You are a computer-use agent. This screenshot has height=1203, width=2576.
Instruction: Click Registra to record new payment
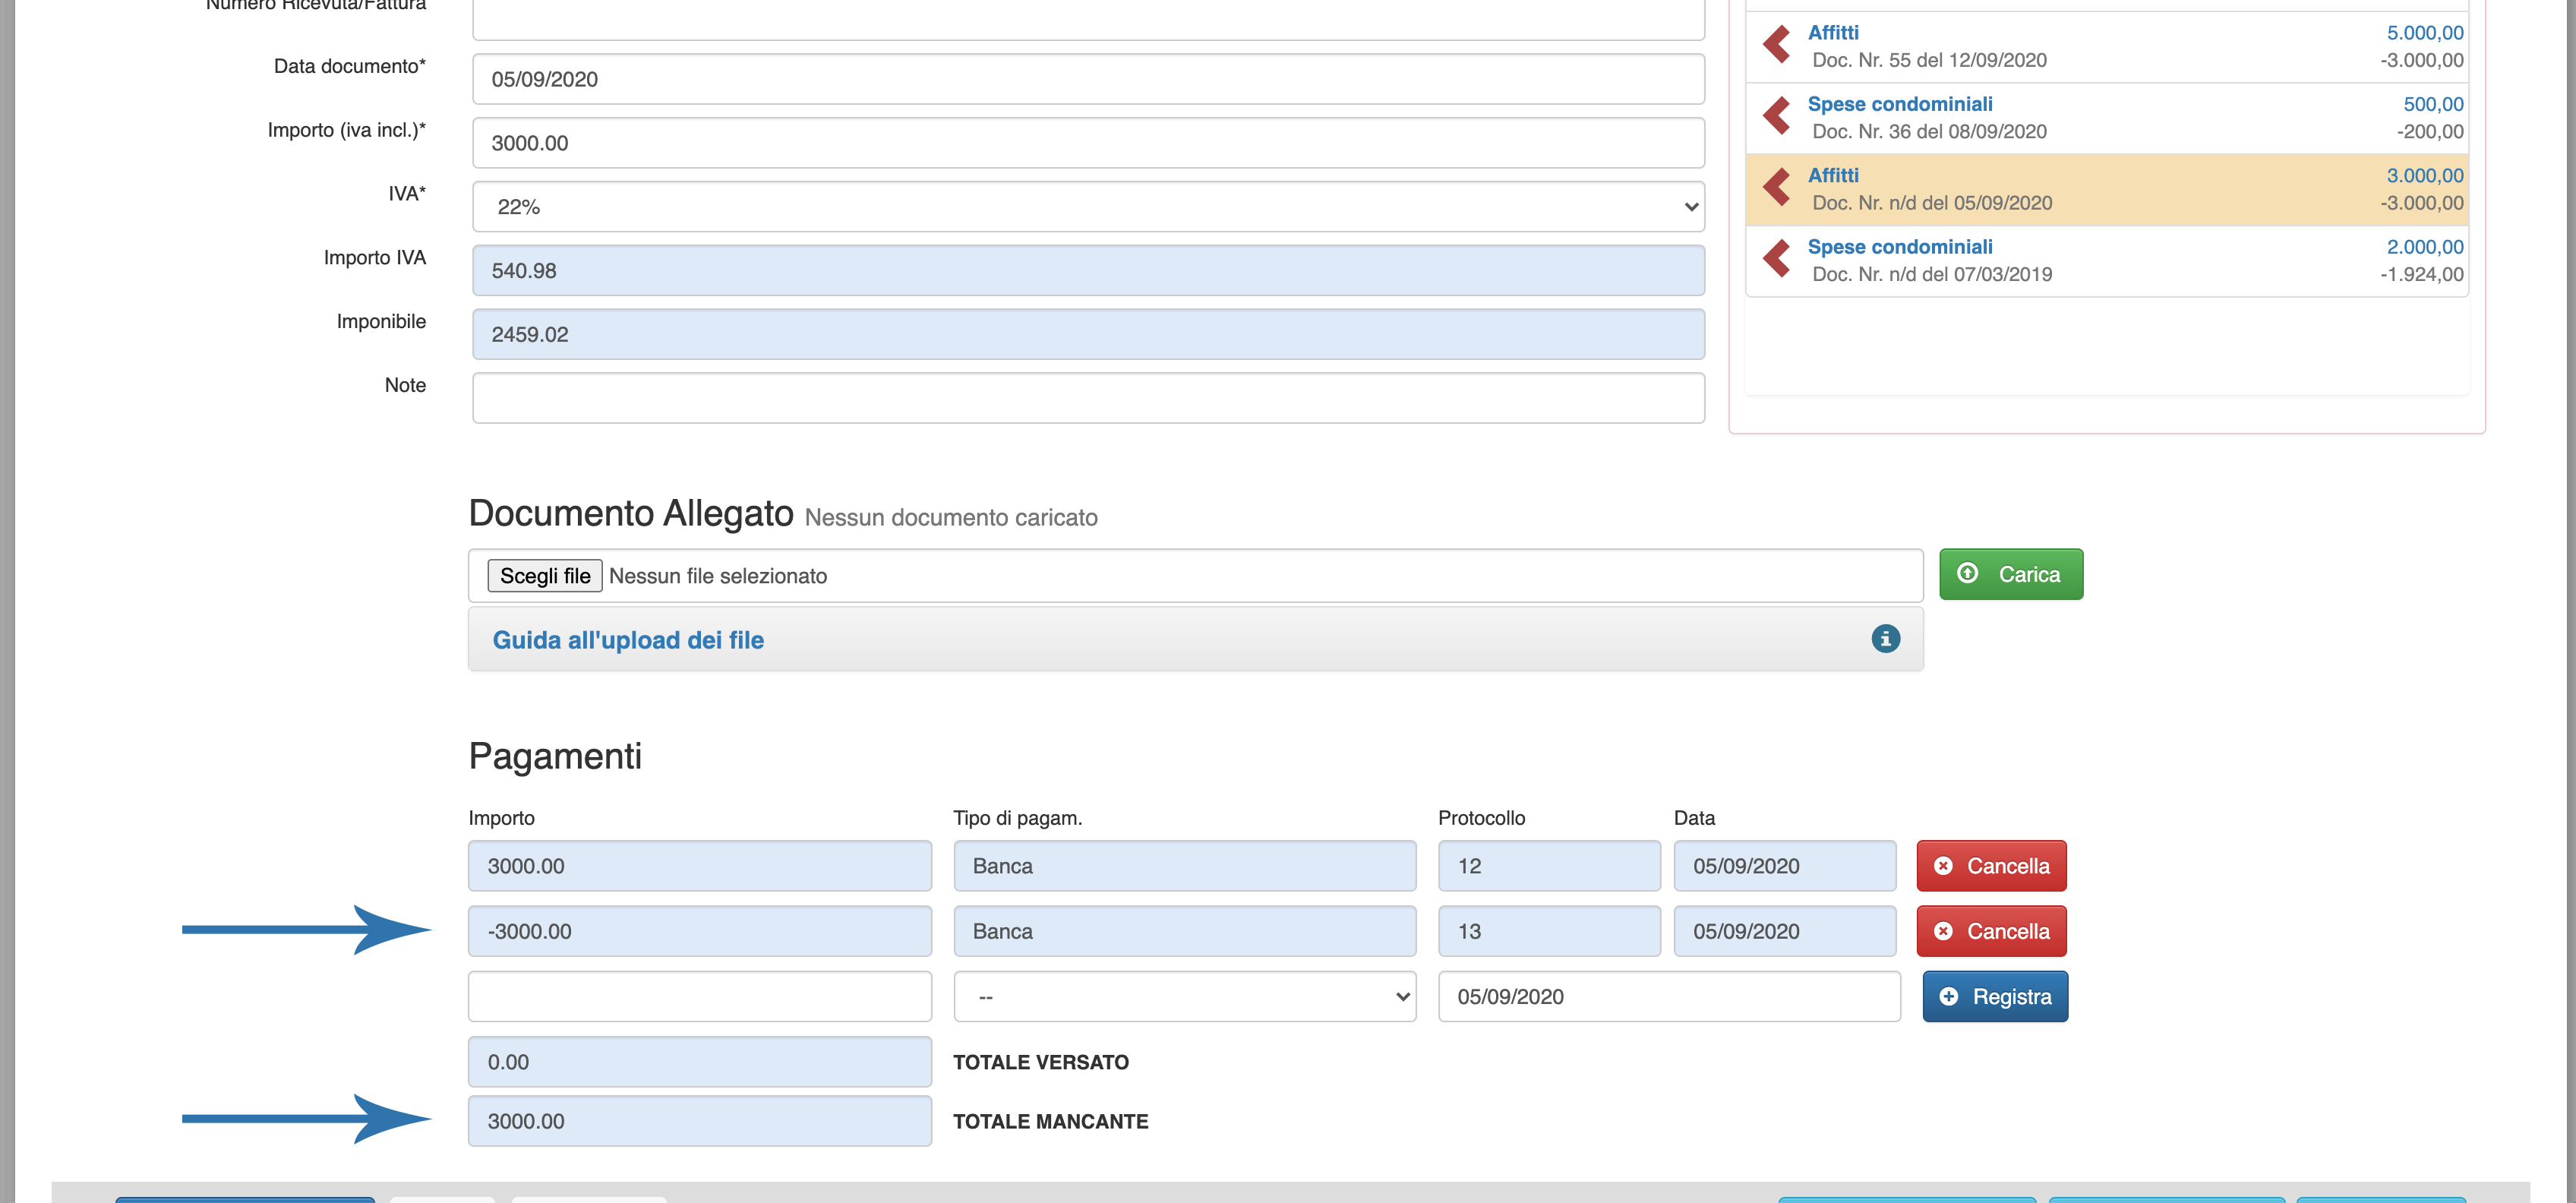point(1994,997)
